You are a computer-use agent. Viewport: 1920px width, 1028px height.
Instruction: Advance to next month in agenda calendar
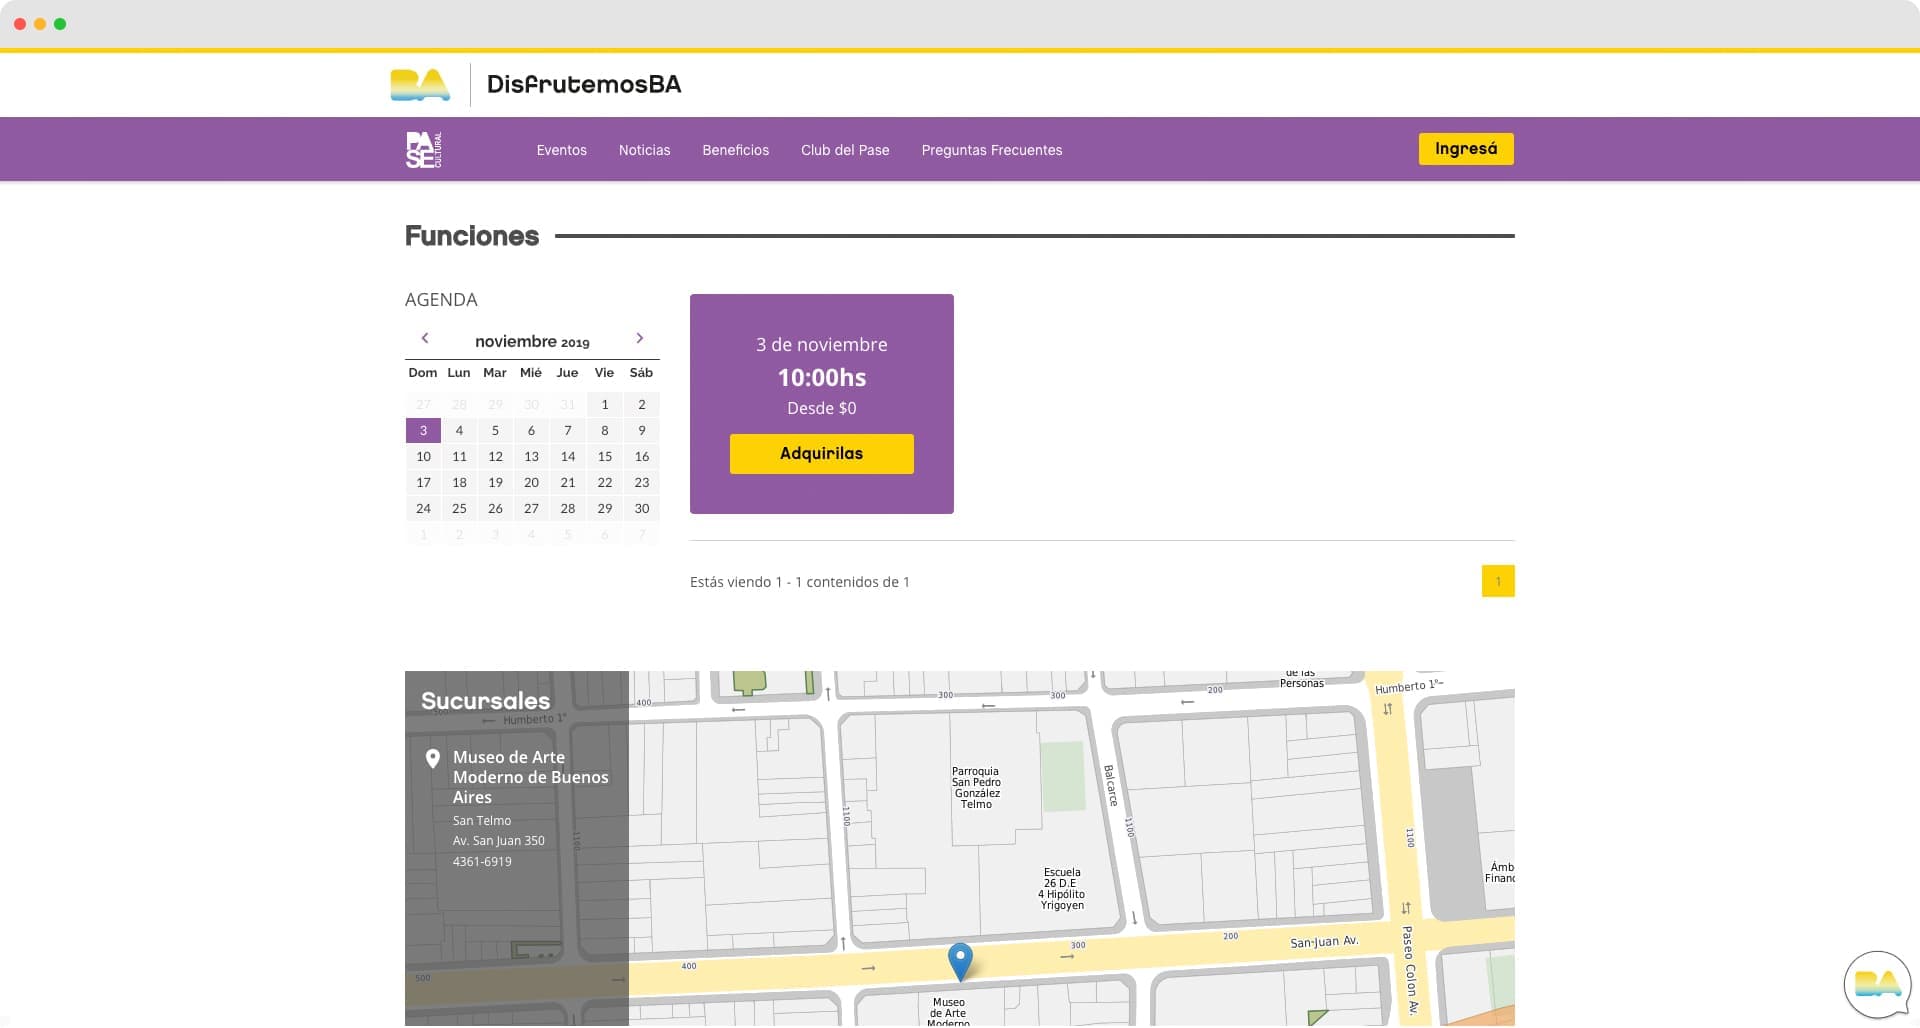(640, 339)
